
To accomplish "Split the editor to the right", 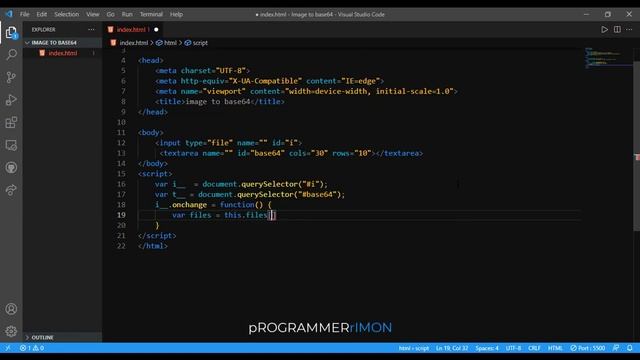I will point(617,29).
